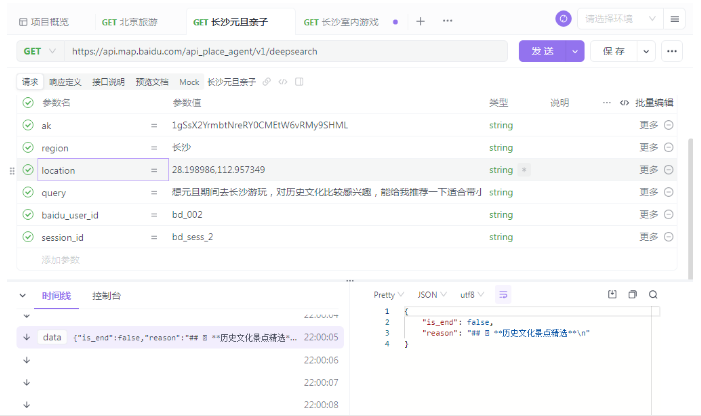Toggle the word wrap icon in response toolbar
The height and width of the screenshot is (416, 701).
click(503, 294)
